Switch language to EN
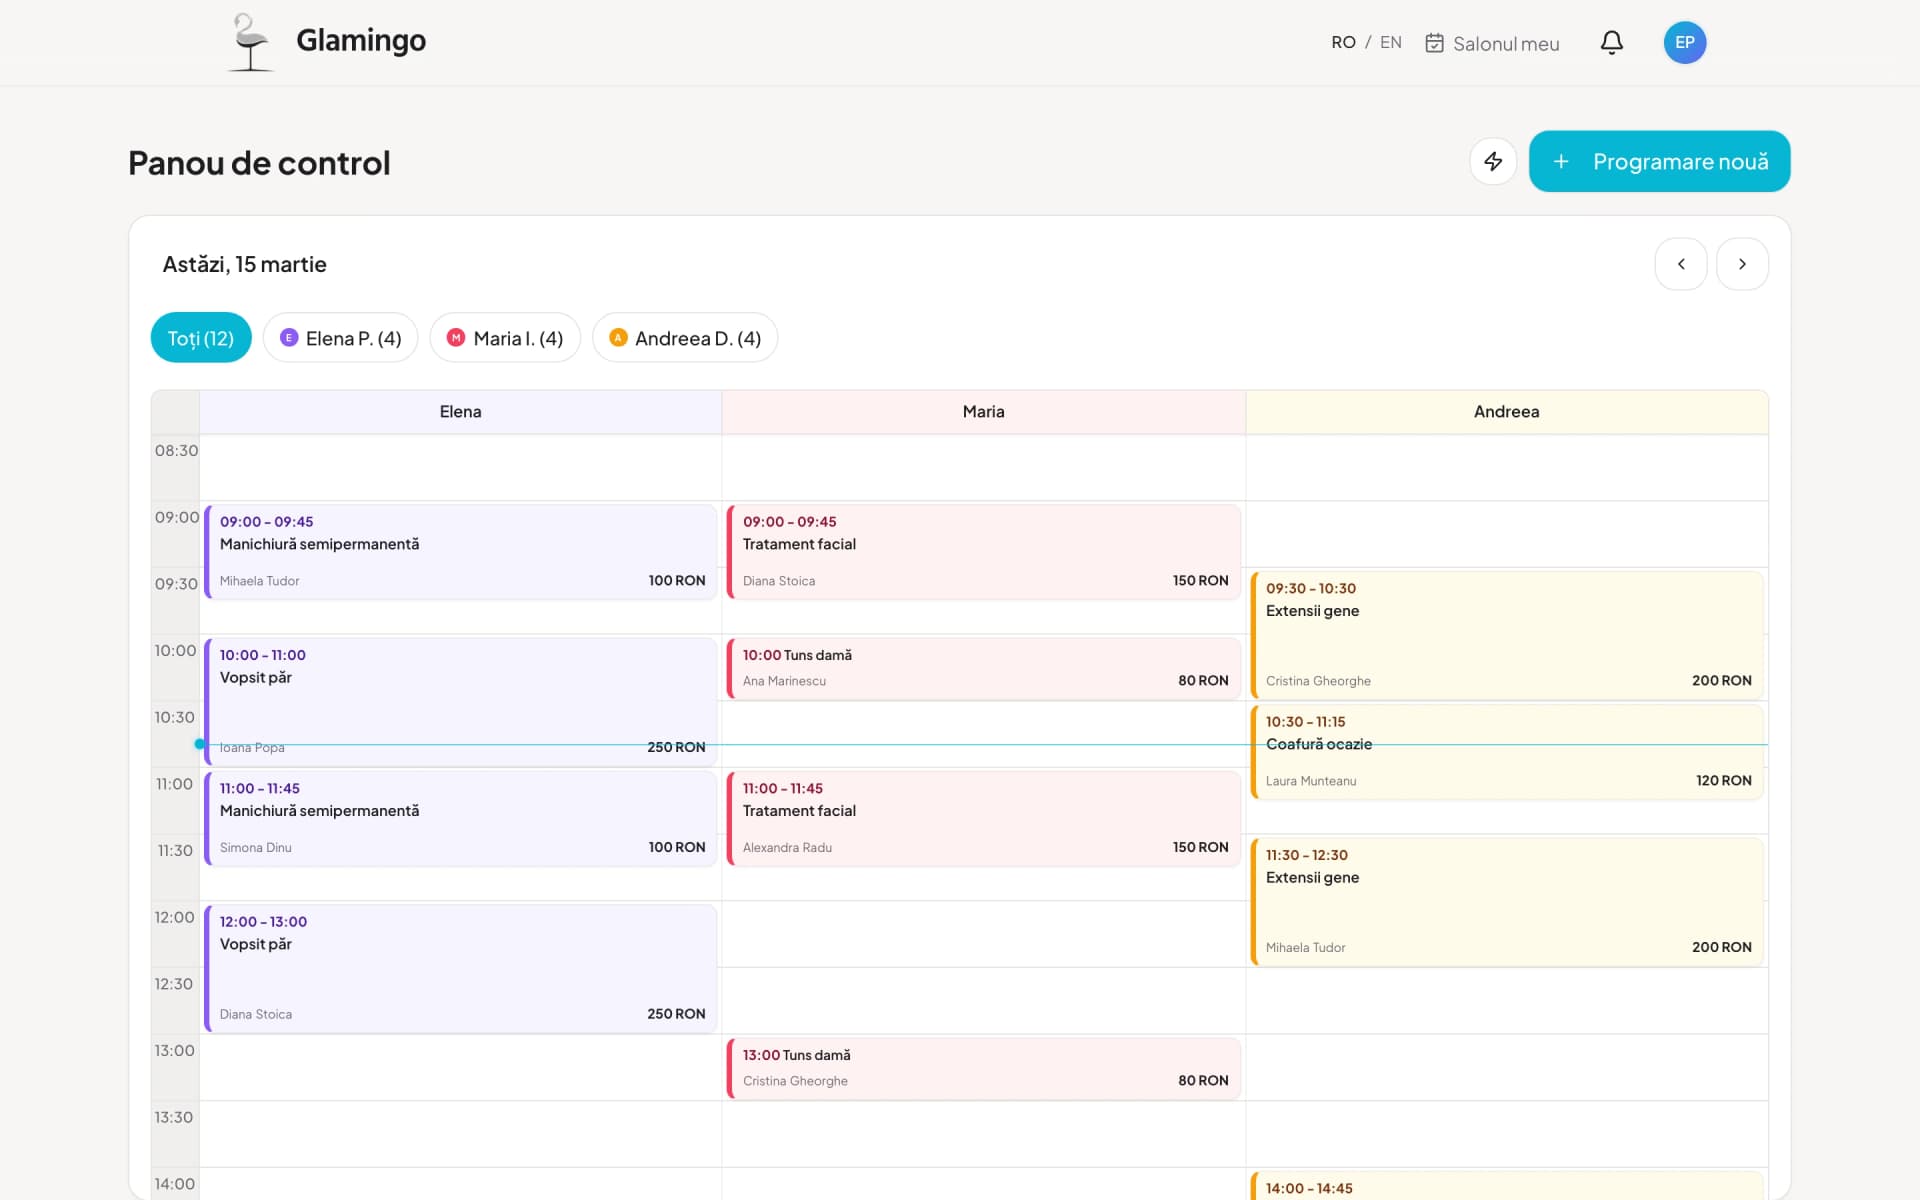The image size is (1920, 1200). pyautogui.click(x=1390, y=42)
